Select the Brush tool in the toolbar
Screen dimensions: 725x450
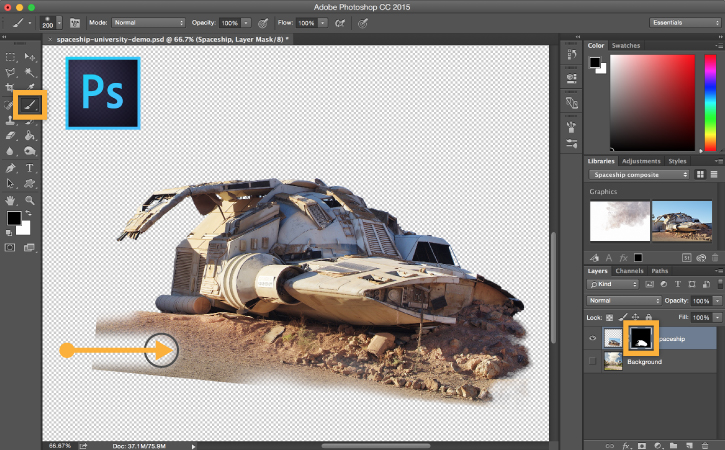pyautogui.click(x=29, y=104)
